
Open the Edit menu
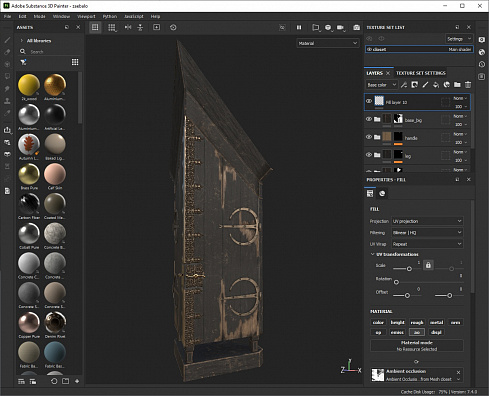(22, 16)
